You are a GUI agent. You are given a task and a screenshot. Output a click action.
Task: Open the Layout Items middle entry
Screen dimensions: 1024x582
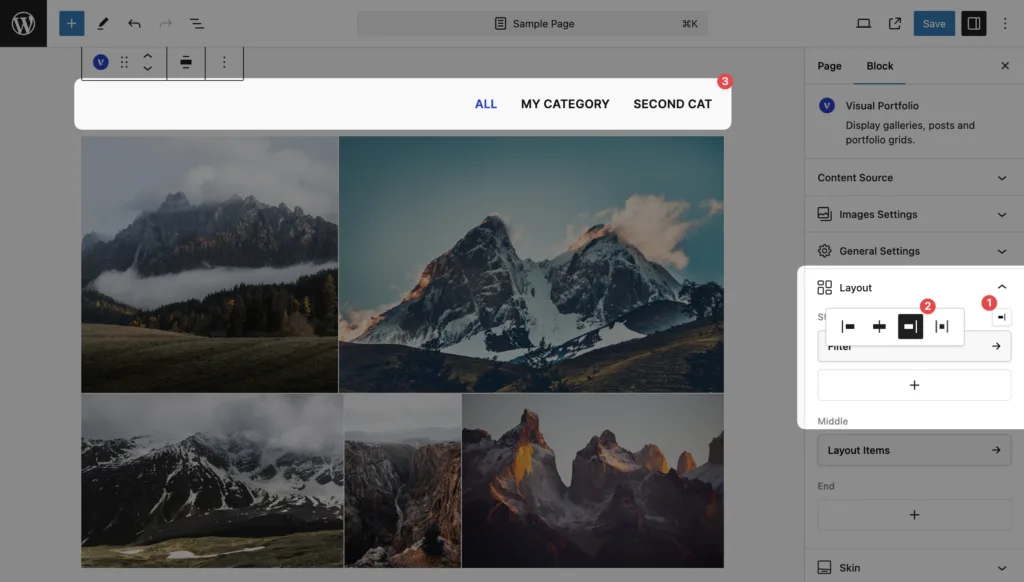point(913,450)
